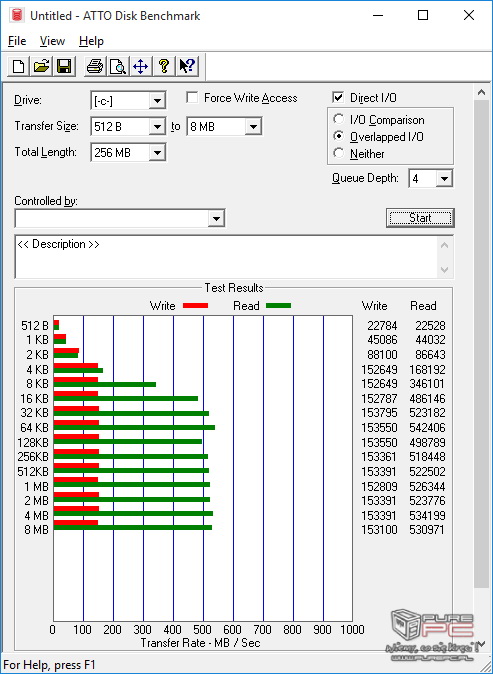
Task: Open the 512 B transfer size dropdown
Action: click(157, 127)
